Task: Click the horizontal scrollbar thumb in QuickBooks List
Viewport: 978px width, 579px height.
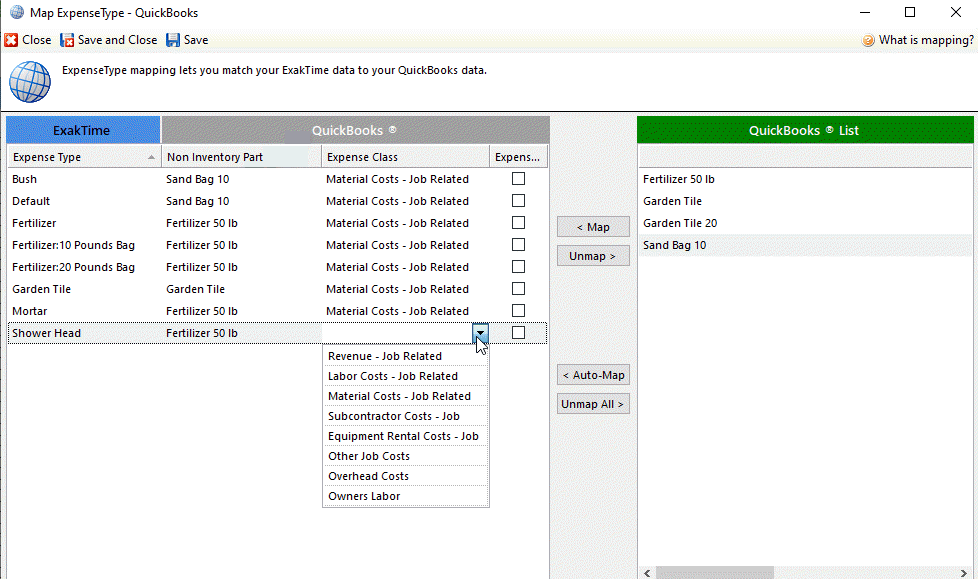Action: coord(715,573)
